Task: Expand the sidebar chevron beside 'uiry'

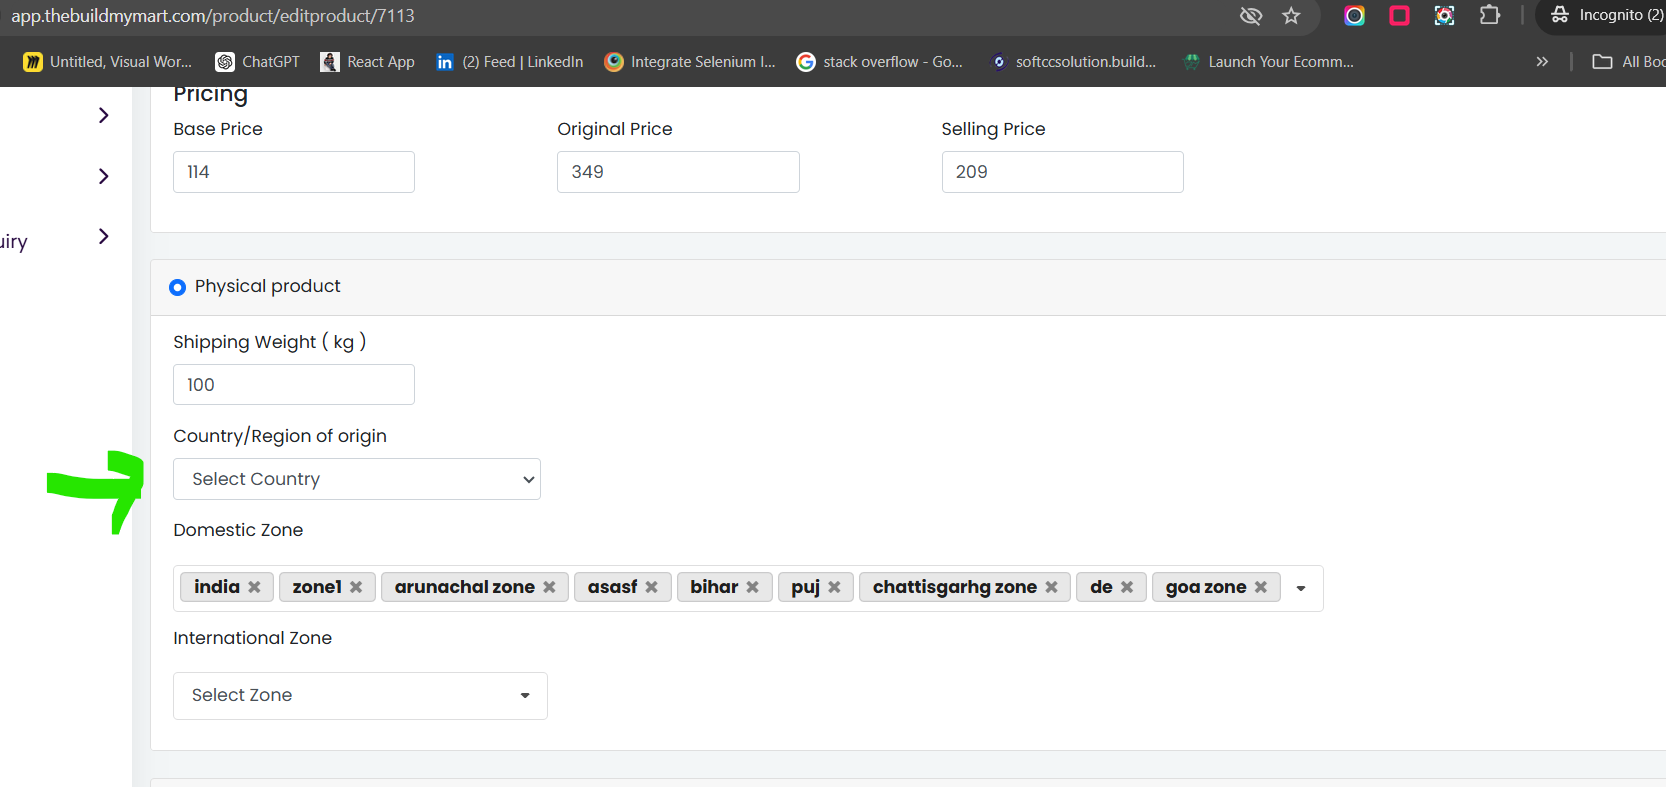Action: pos(103,236)
